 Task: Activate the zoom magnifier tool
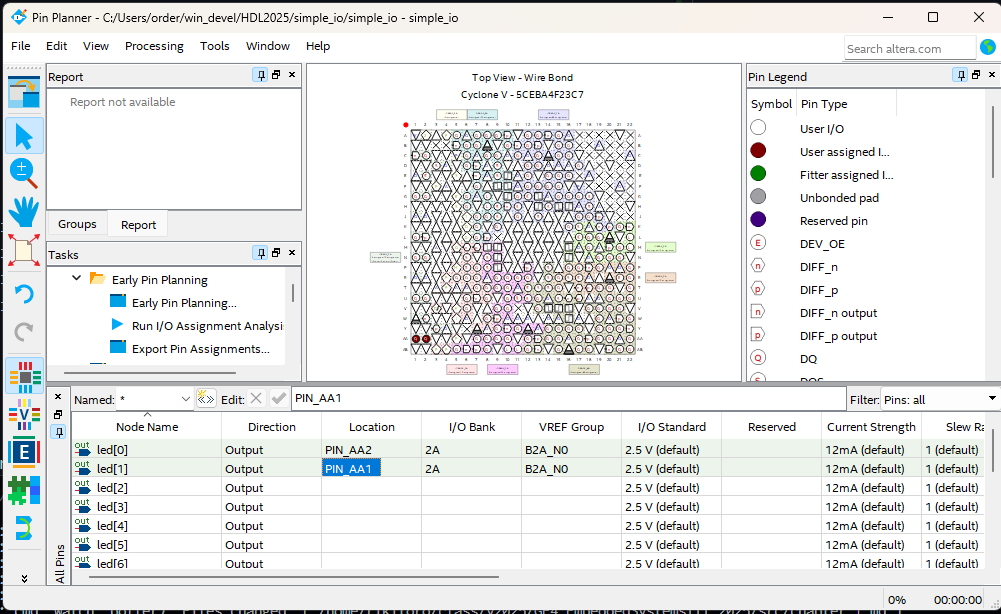point(24,172)
